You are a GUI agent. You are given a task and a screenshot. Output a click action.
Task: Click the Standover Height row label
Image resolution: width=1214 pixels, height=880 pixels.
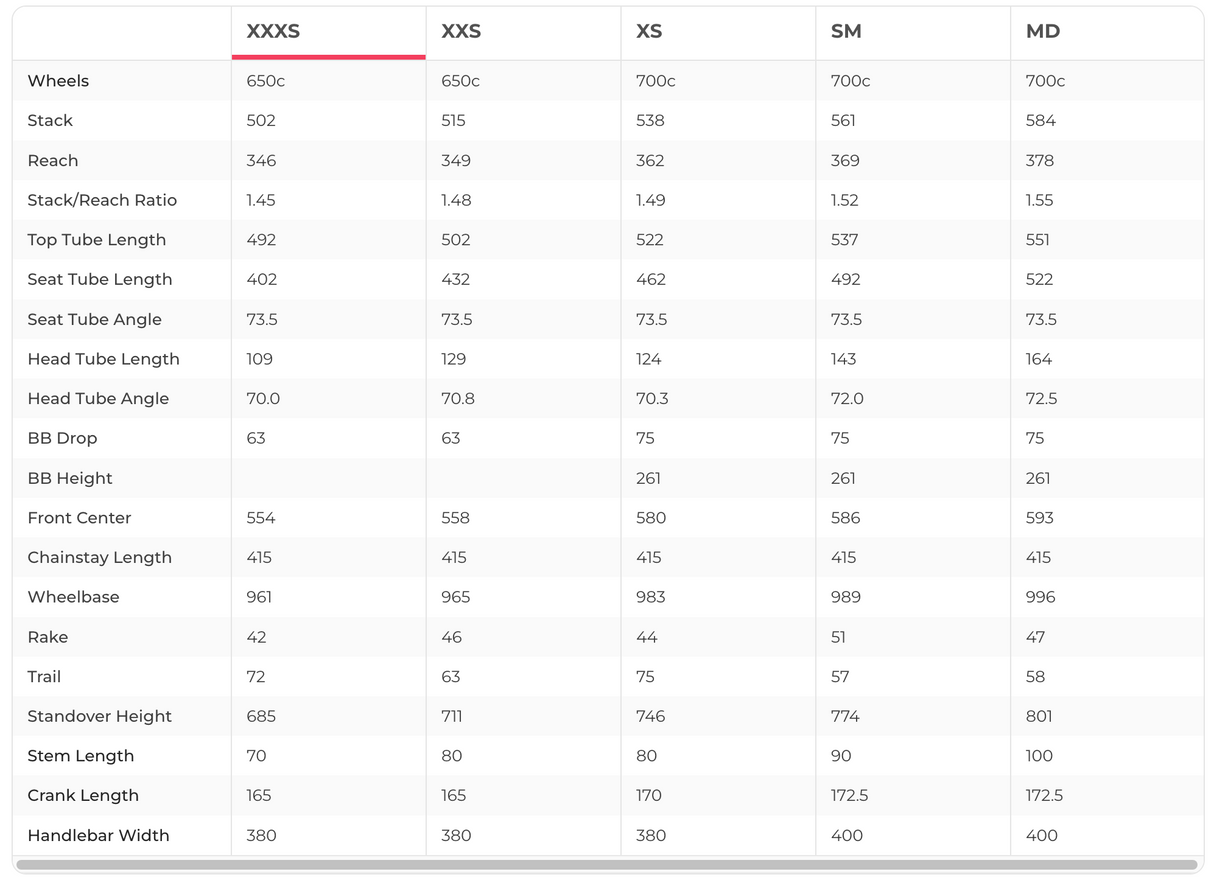pyautogui.click(x=100, y=716)
